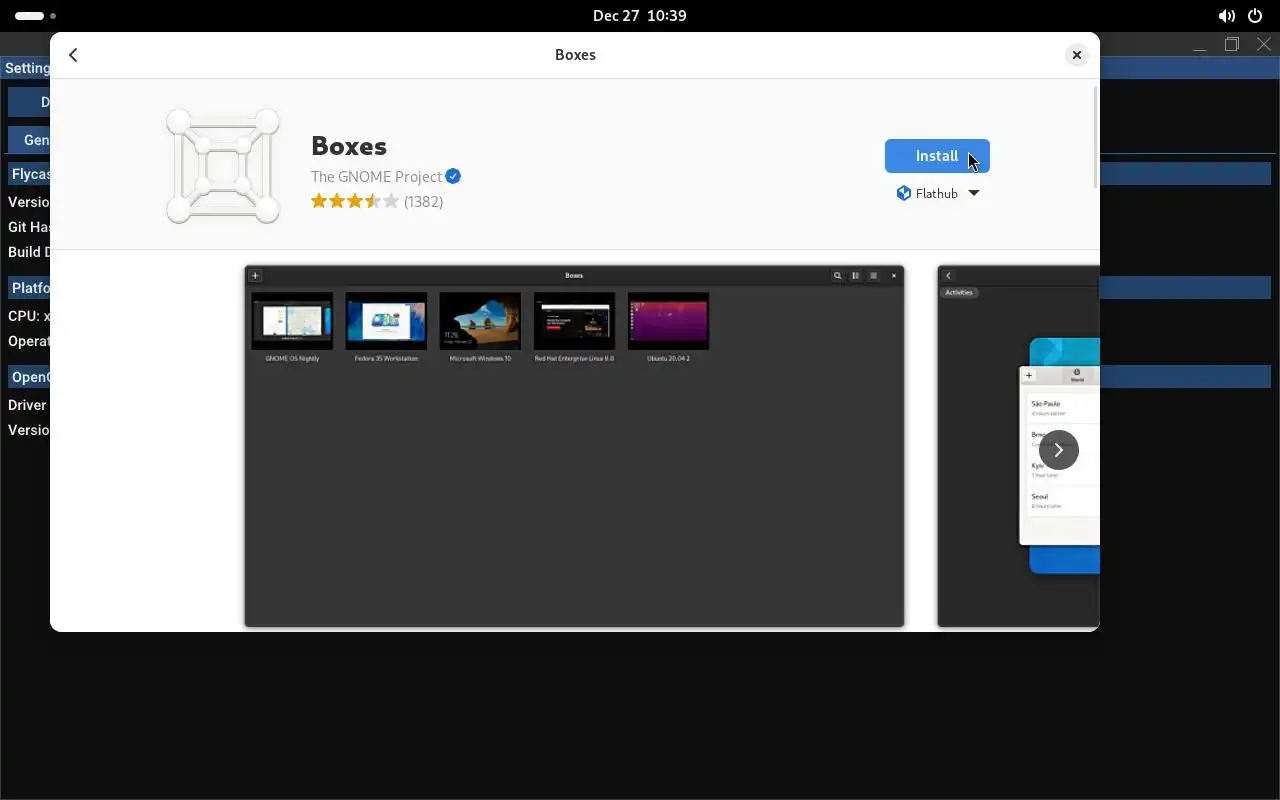Open the Flathub source dropdown arrow

click(974, 193)
